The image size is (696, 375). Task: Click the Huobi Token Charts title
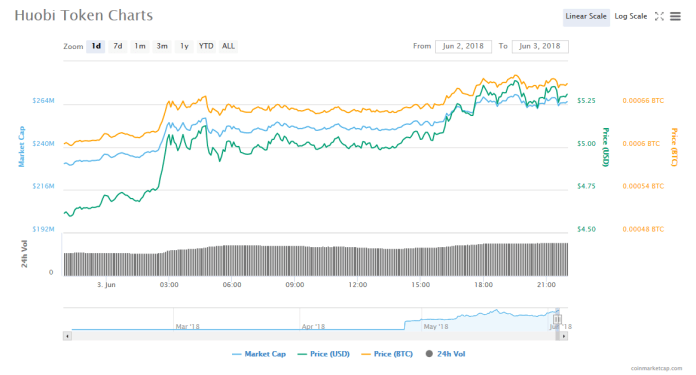(x=83, y=16)
